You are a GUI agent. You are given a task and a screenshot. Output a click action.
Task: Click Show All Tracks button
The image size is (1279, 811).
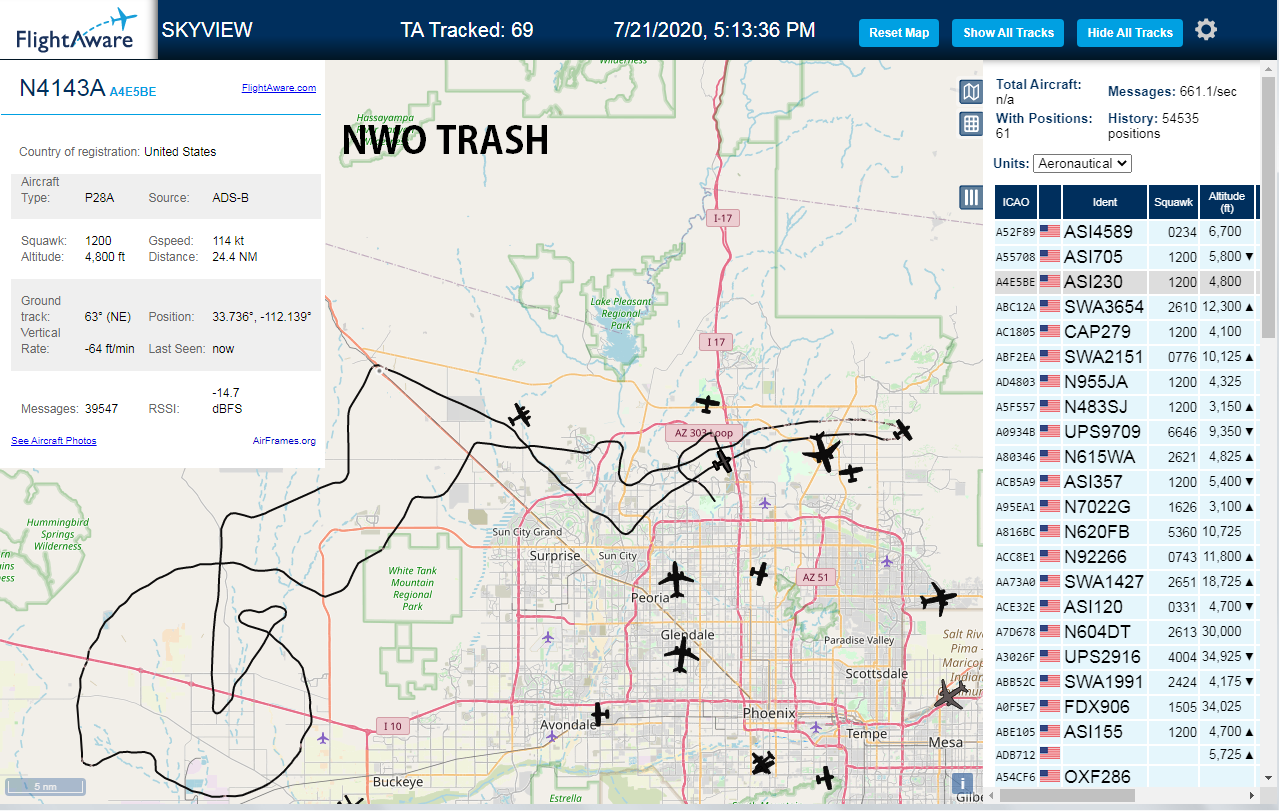coord(1008,33)
